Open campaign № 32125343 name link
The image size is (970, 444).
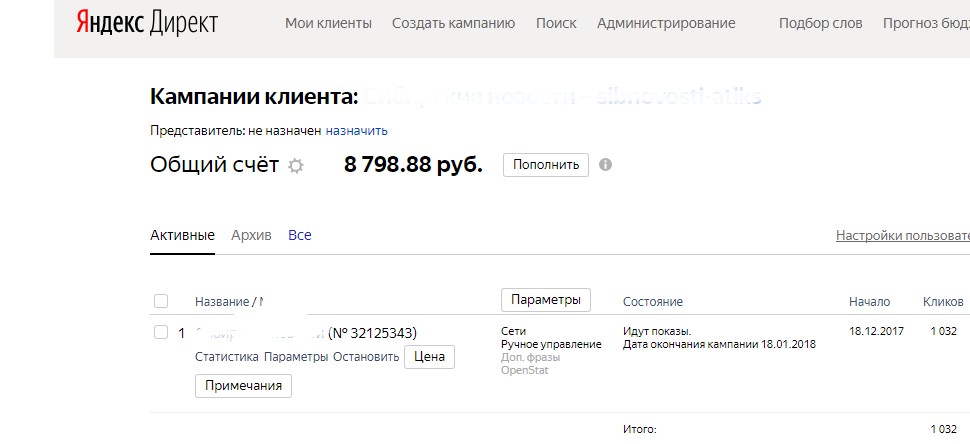[x=306, y=333]
